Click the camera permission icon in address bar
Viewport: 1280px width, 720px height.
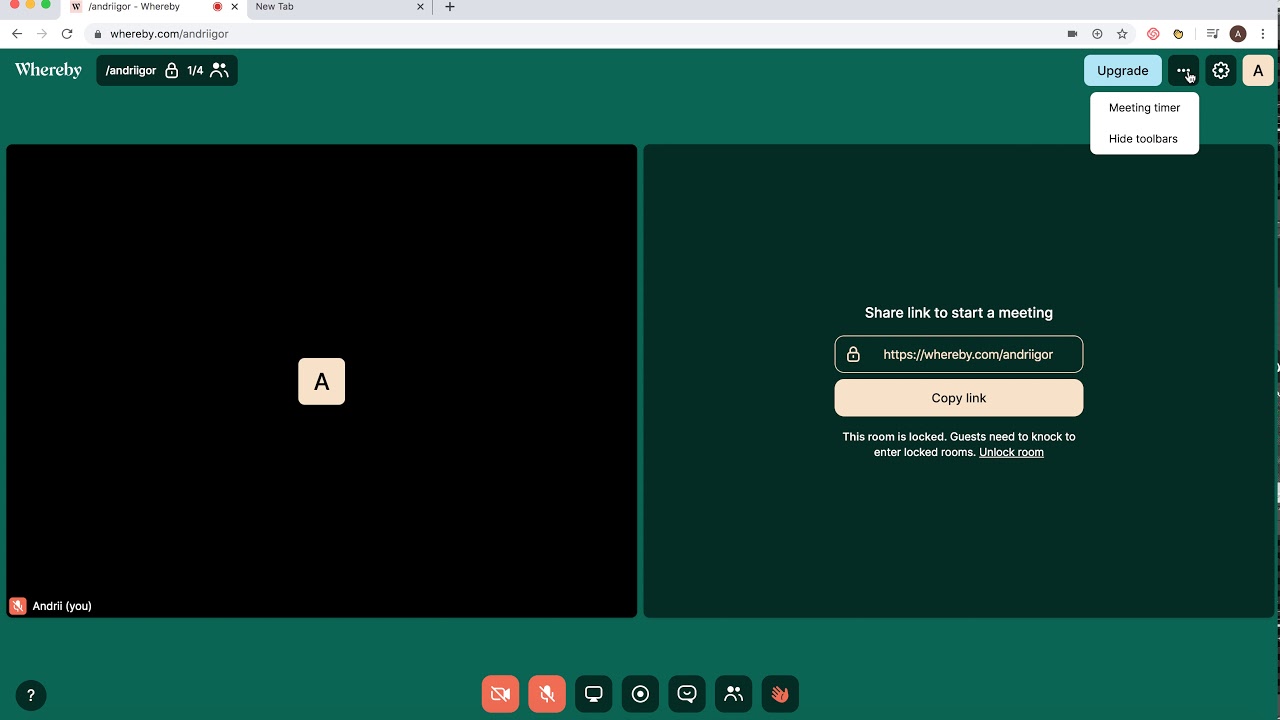coord(1072,34)
